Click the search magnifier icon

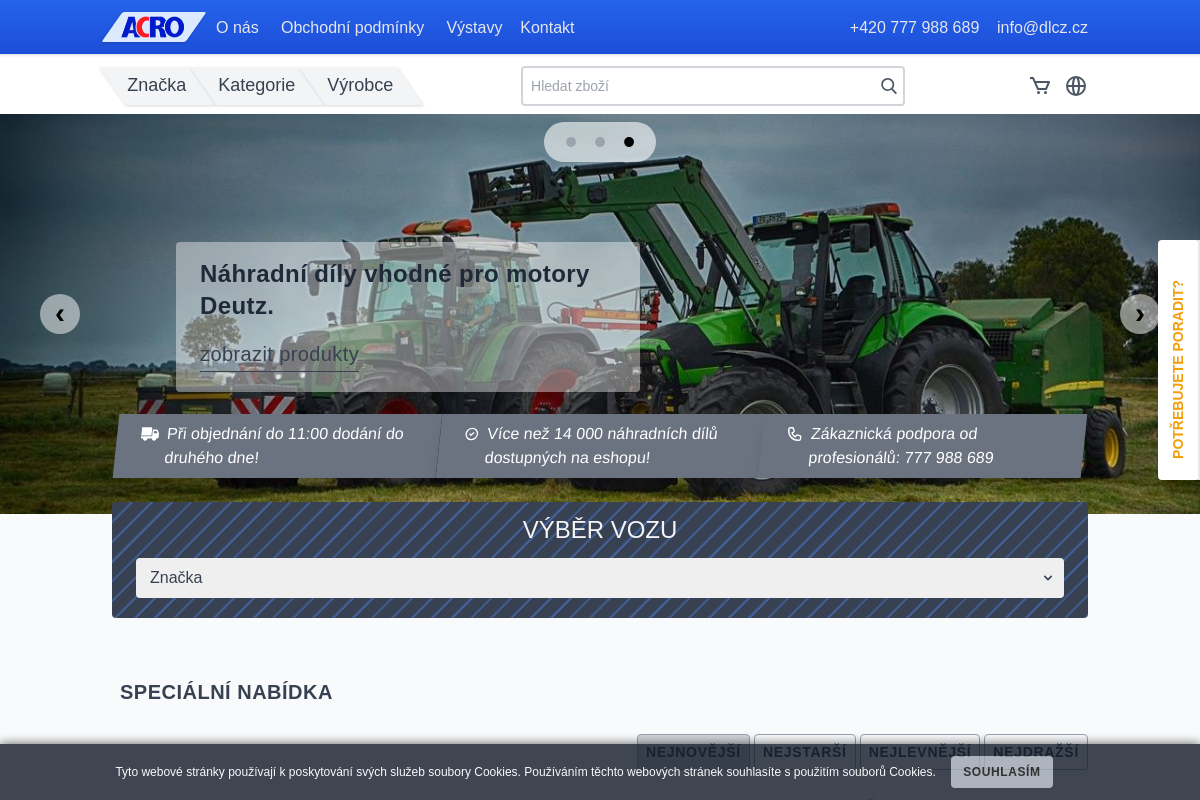point(888,86)
